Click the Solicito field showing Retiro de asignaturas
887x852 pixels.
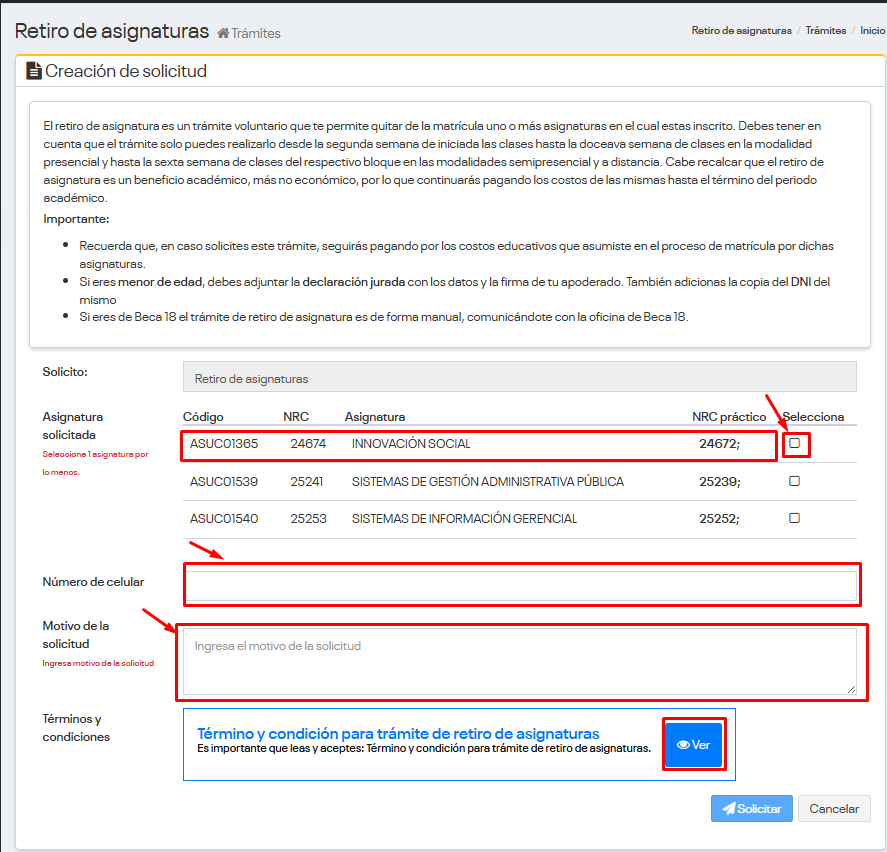pos(520,376)
